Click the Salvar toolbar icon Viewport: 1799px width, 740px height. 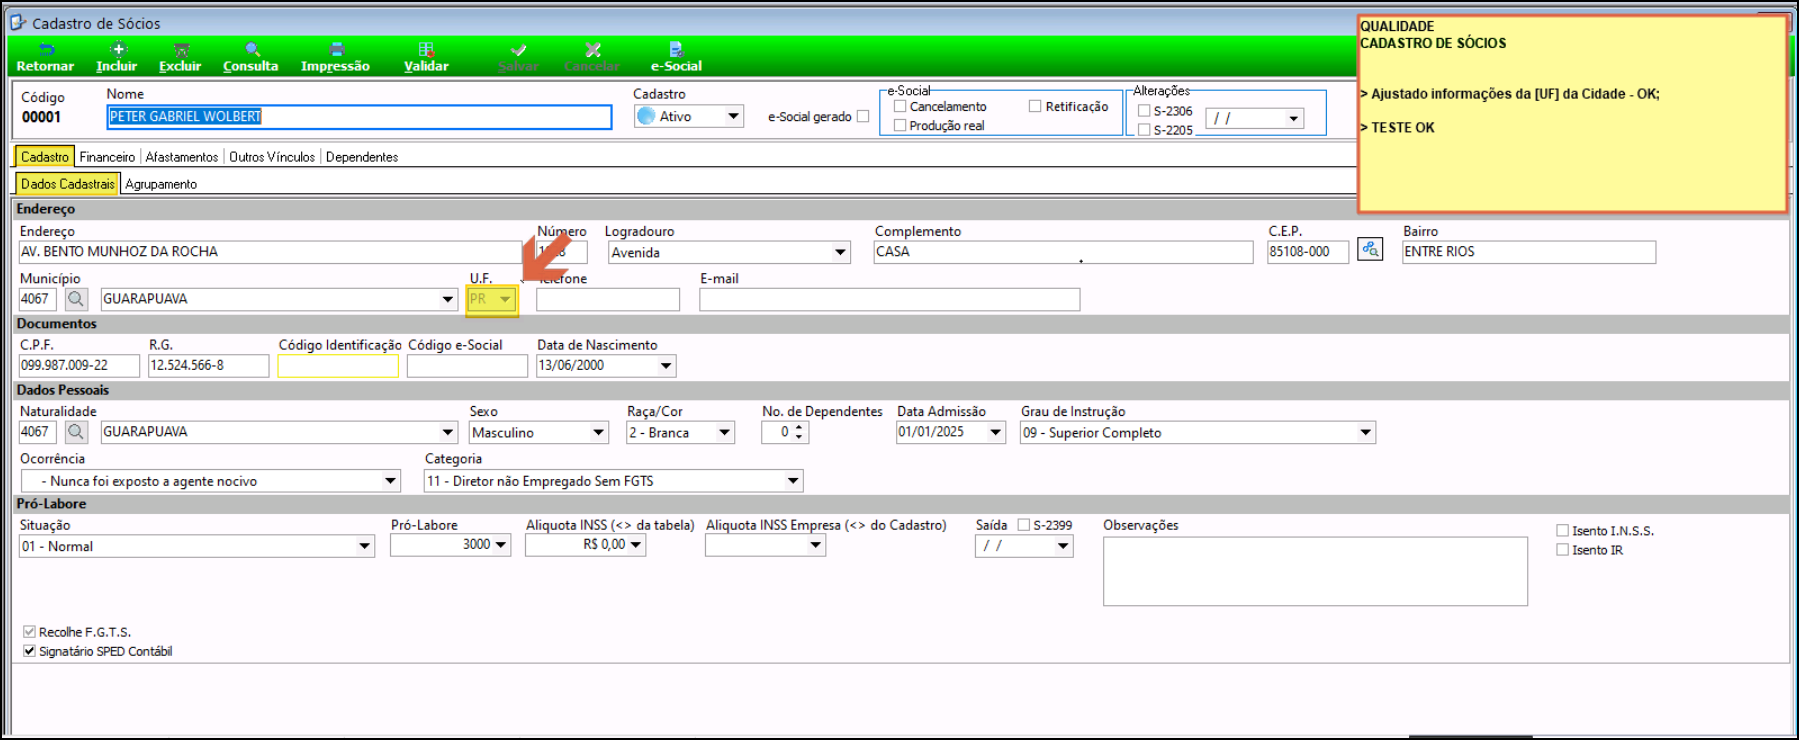pyautogui.click(x=518, y=49)
